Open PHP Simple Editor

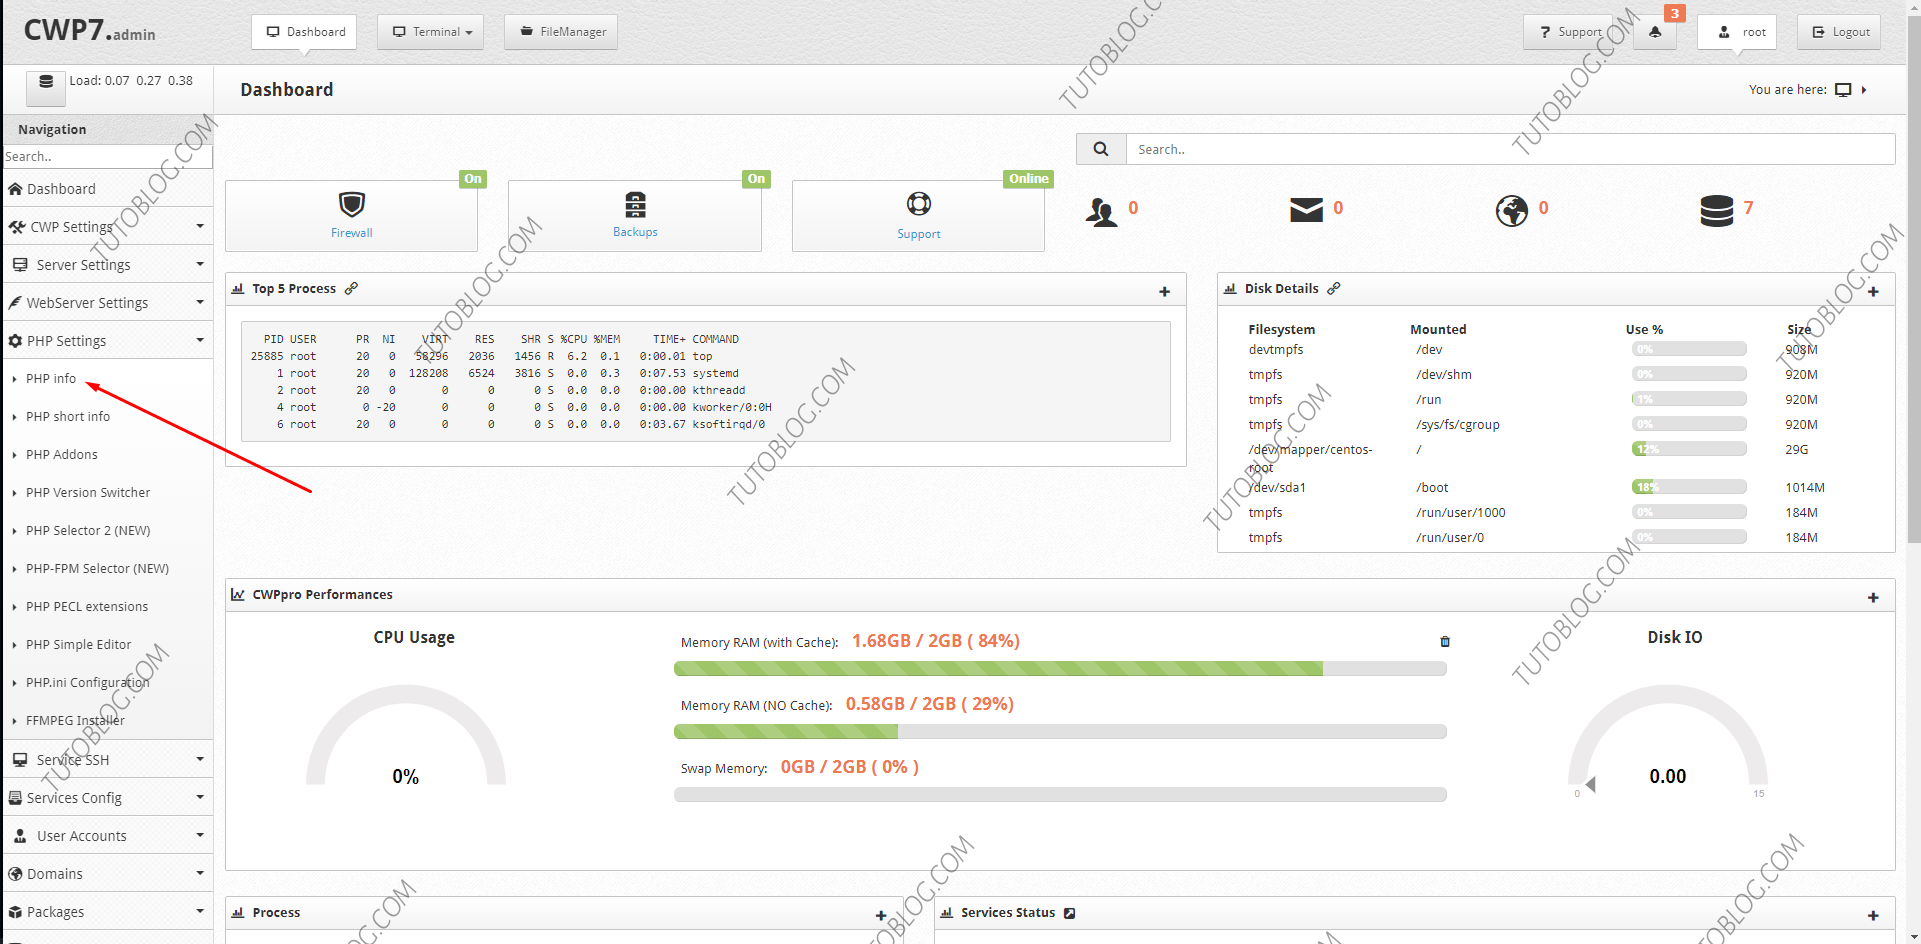(x=78, y=645)
